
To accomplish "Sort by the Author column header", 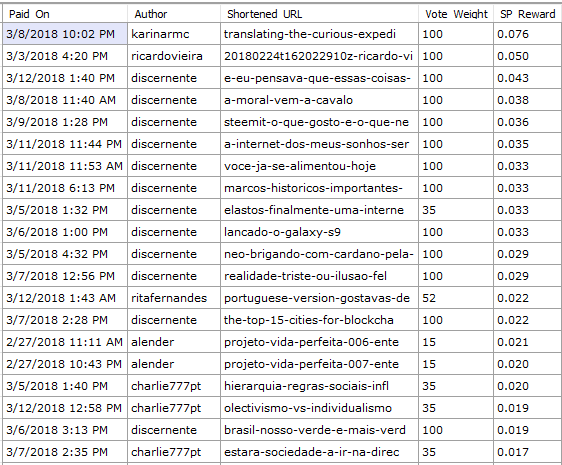I will tap(174, 14).
